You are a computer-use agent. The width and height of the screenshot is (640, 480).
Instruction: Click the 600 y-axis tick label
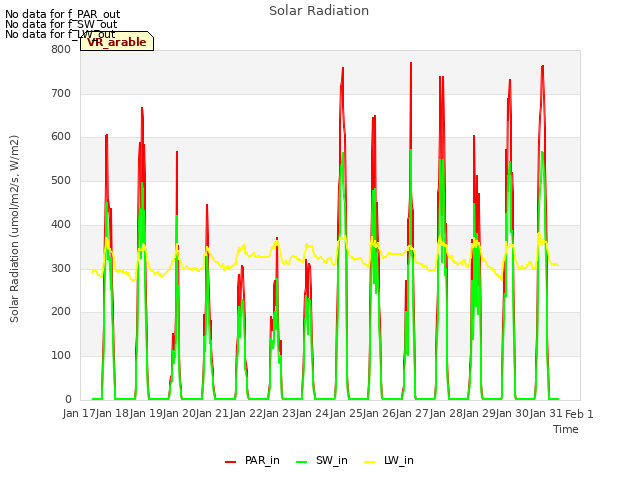[61, 137]
